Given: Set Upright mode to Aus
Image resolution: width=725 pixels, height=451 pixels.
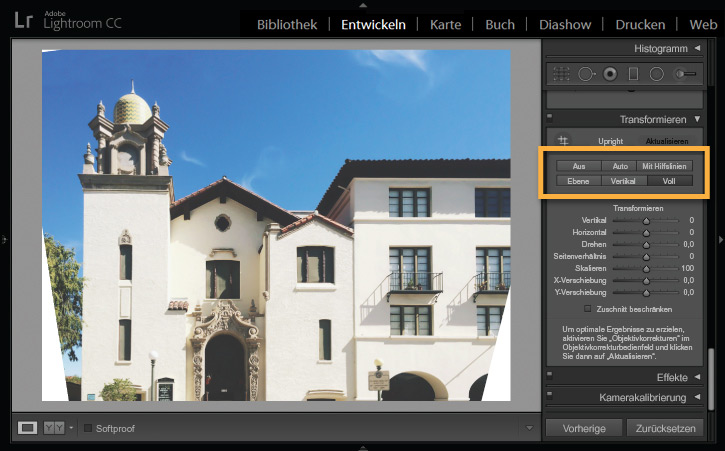Looking at the screenshot, I should [579, 166].
